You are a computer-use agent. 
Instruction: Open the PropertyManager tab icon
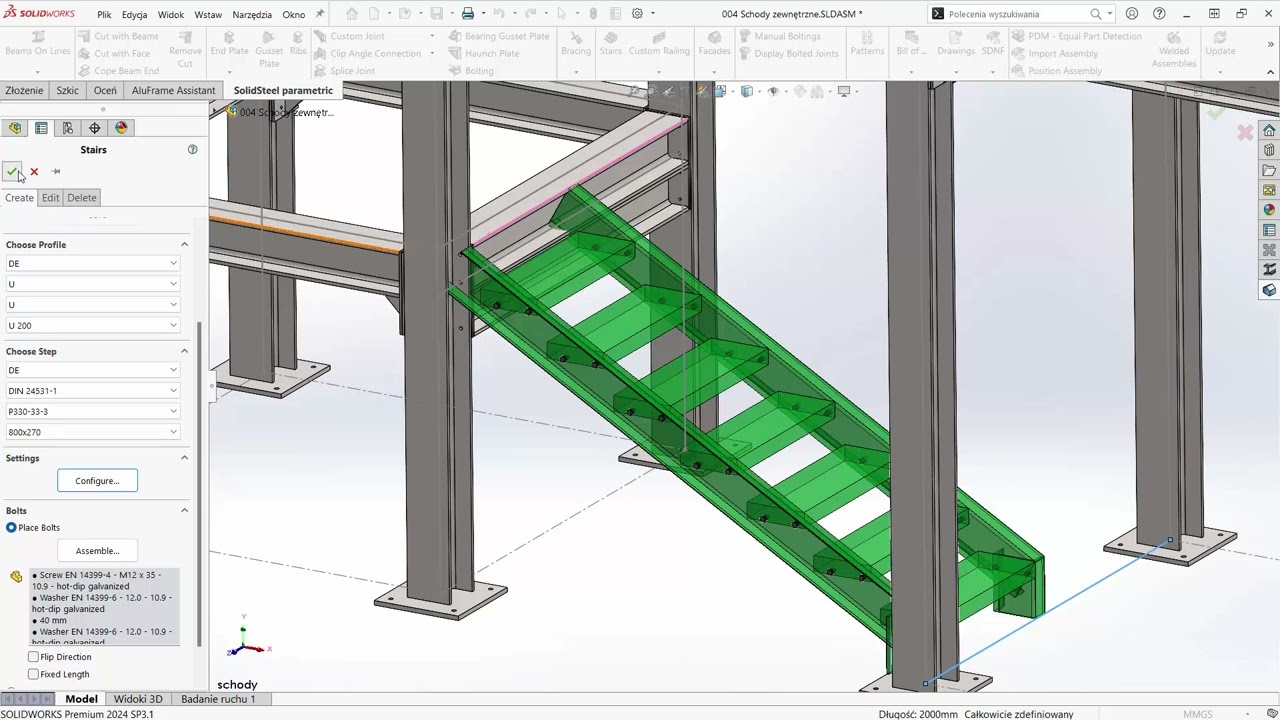(41, 128)
